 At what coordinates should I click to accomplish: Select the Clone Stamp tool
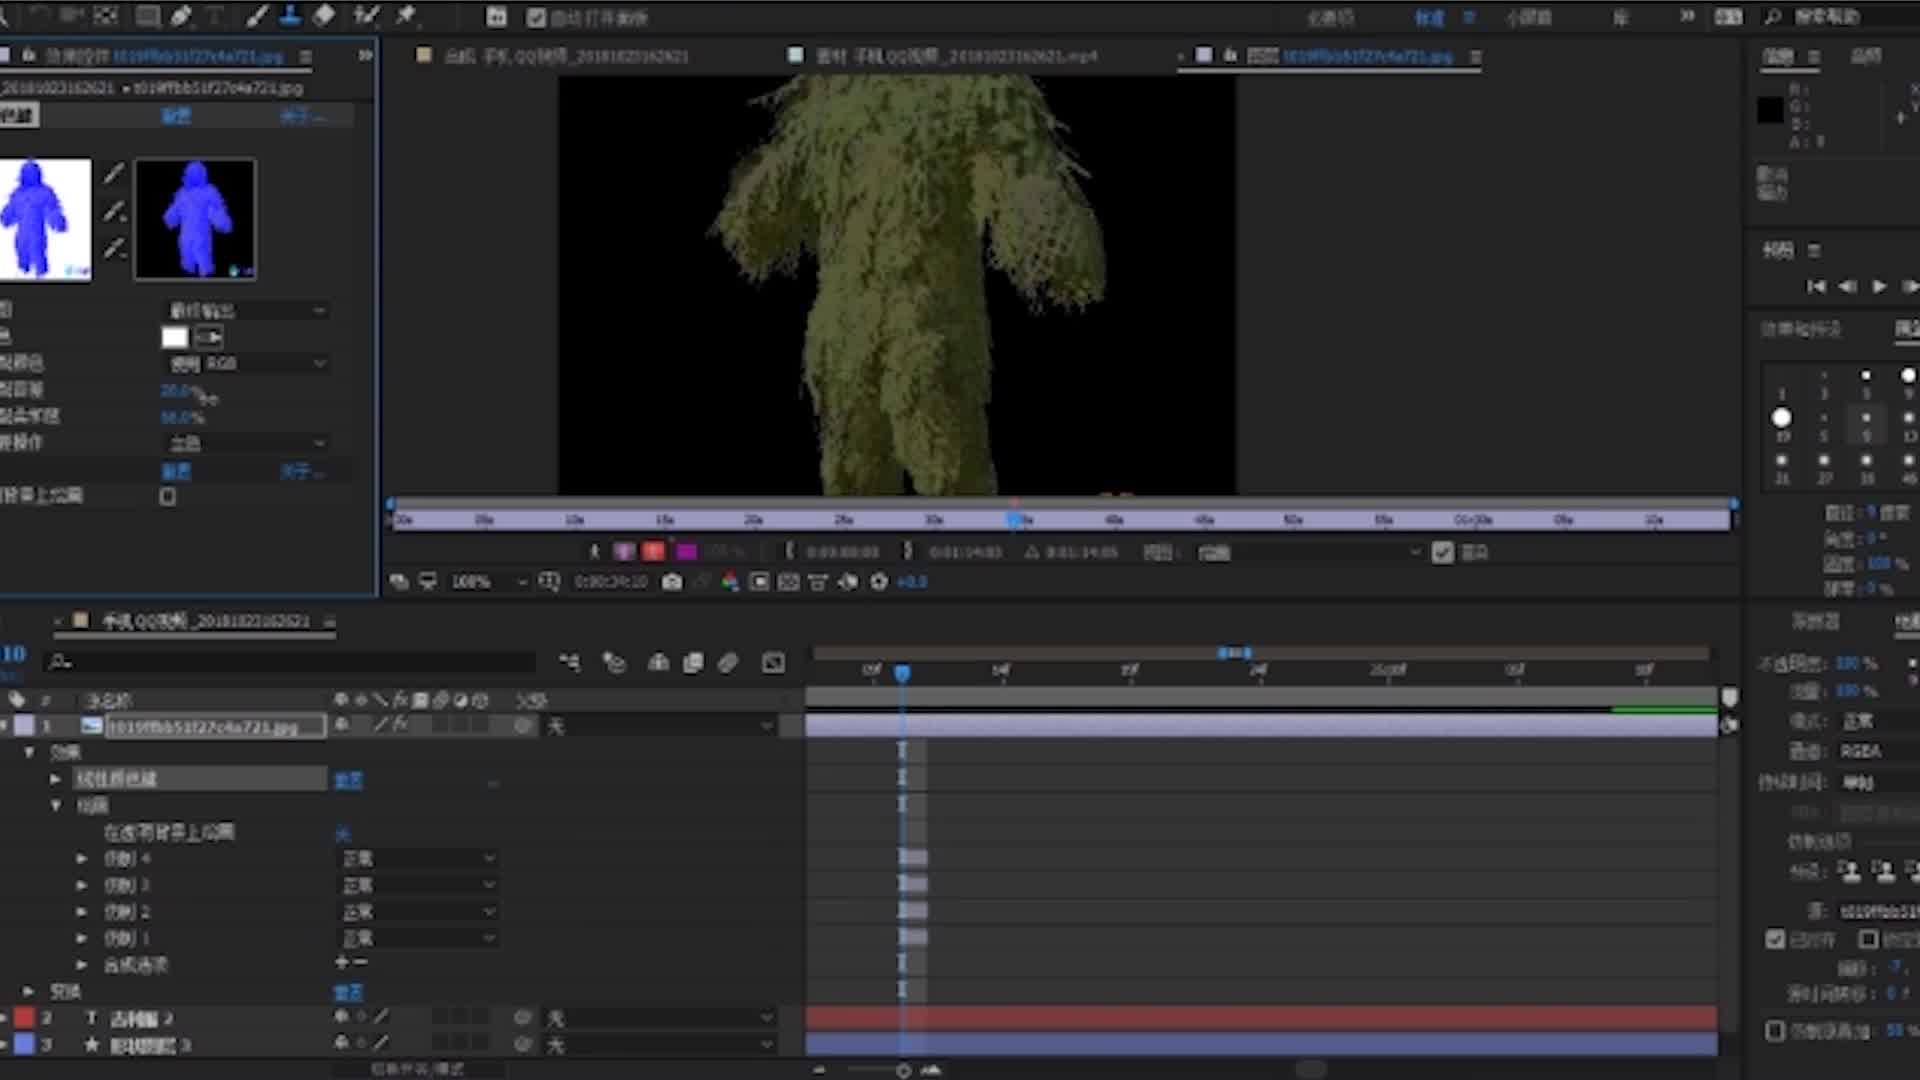pyautogui.click(x=290, y=15)
